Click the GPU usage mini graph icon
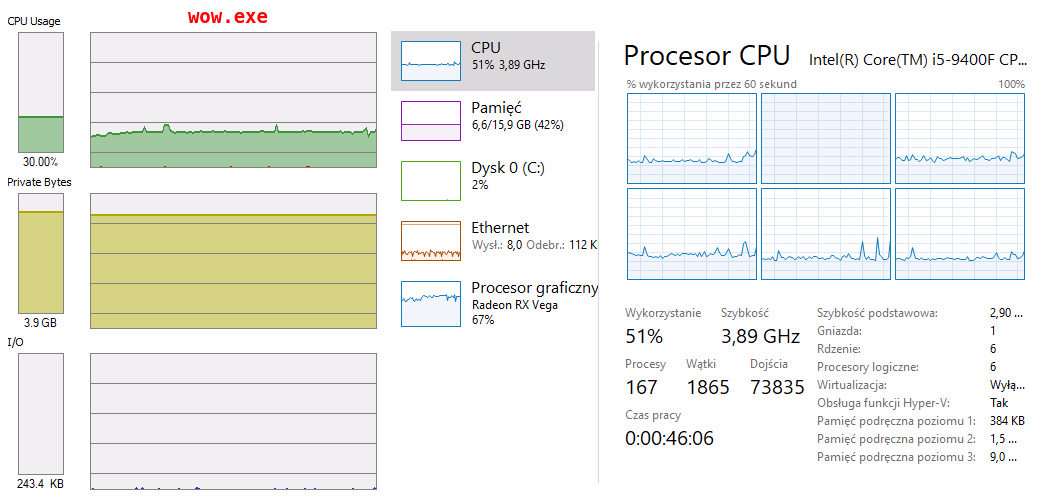 point(430,303)
